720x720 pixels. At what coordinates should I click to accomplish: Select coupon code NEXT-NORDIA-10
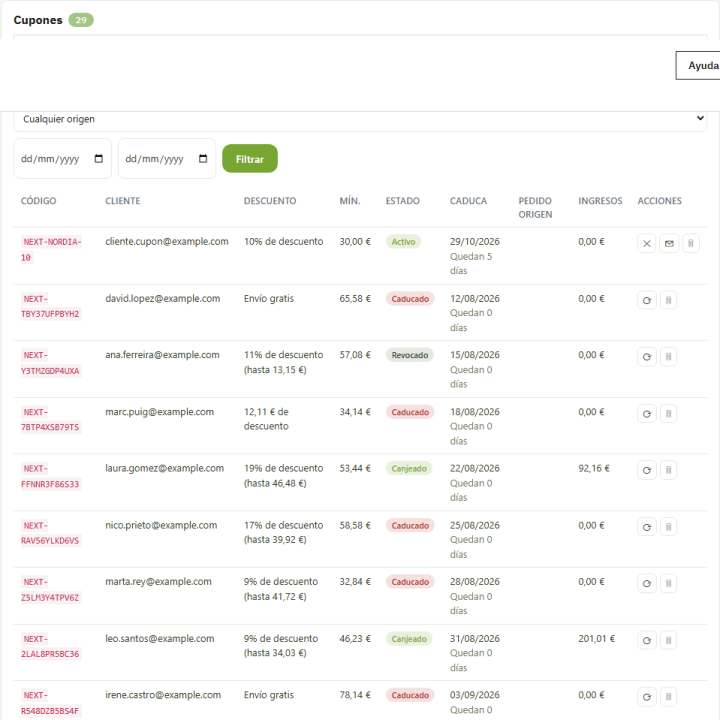(51, 250)
